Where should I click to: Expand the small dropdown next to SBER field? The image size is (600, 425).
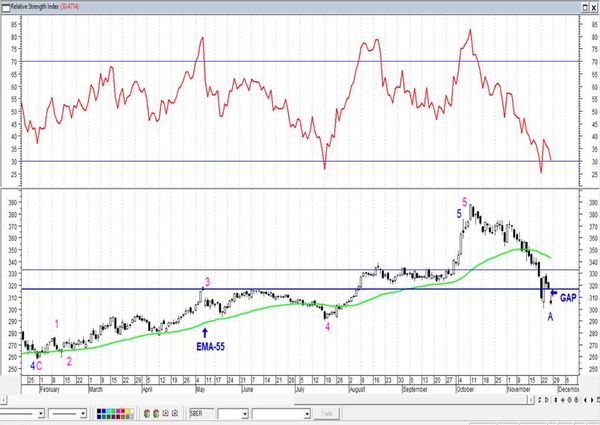click(245, 414)
